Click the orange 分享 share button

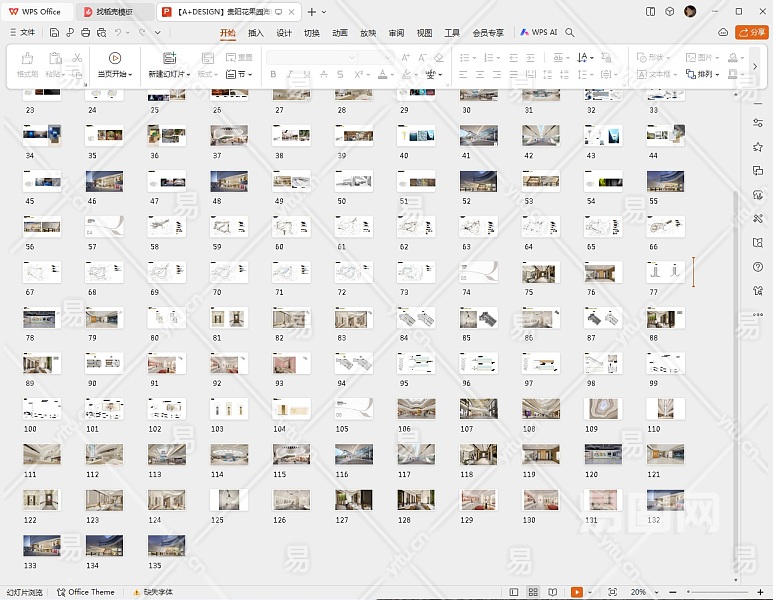click(x=751, y=32)
